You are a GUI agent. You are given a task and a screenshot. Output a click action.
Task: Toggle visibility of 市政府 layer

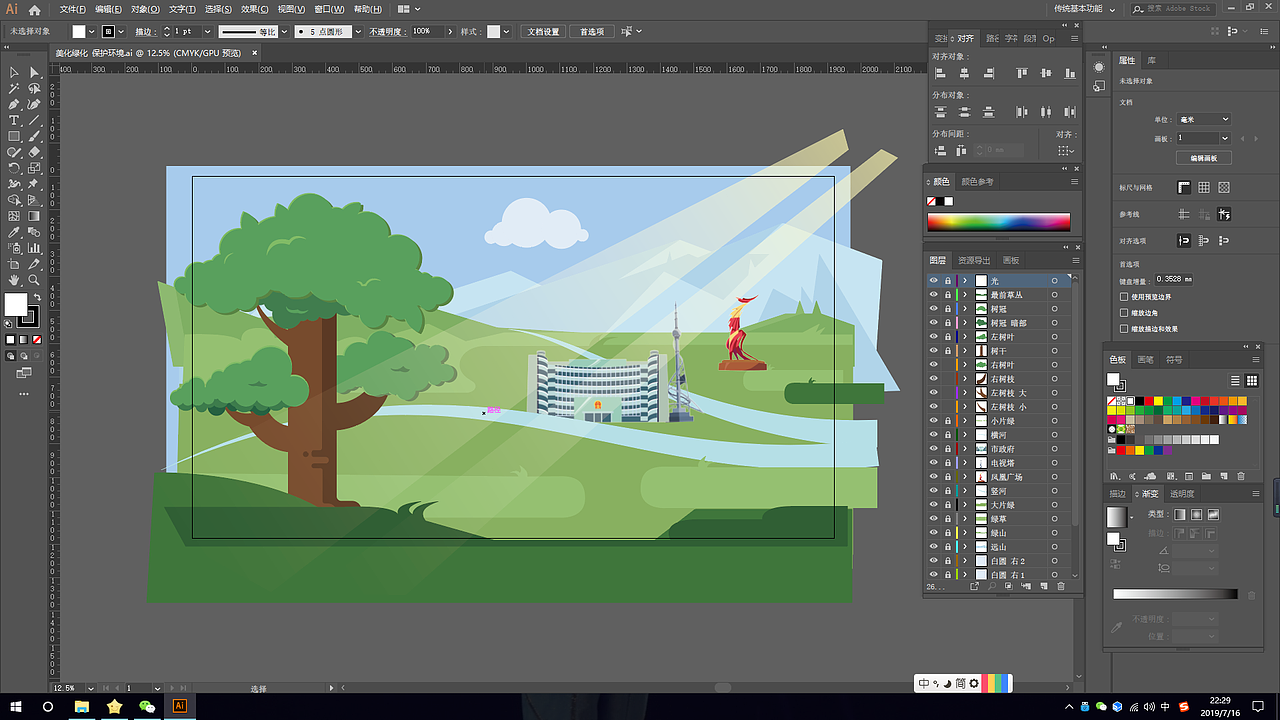click(x=933, y=449)
